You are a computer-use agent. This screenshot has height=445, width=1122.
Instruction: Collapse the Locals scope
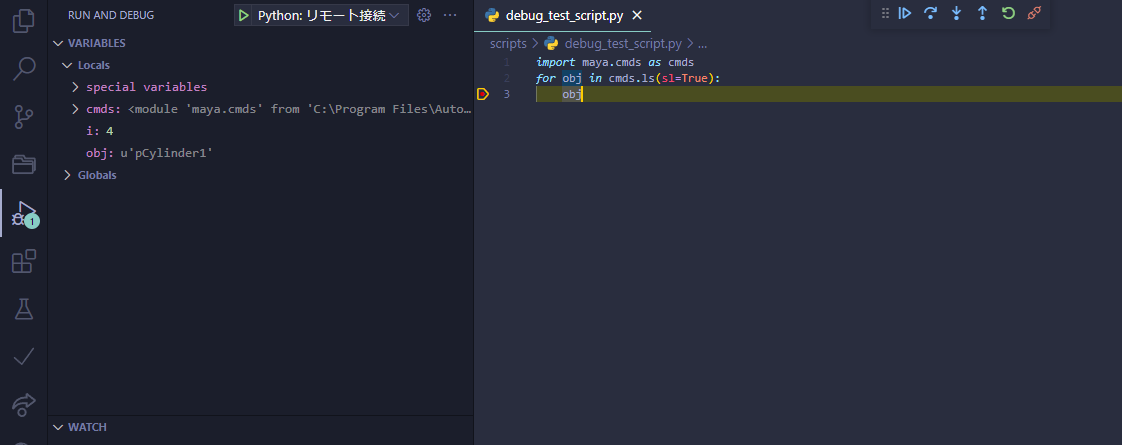coord(67,65)
